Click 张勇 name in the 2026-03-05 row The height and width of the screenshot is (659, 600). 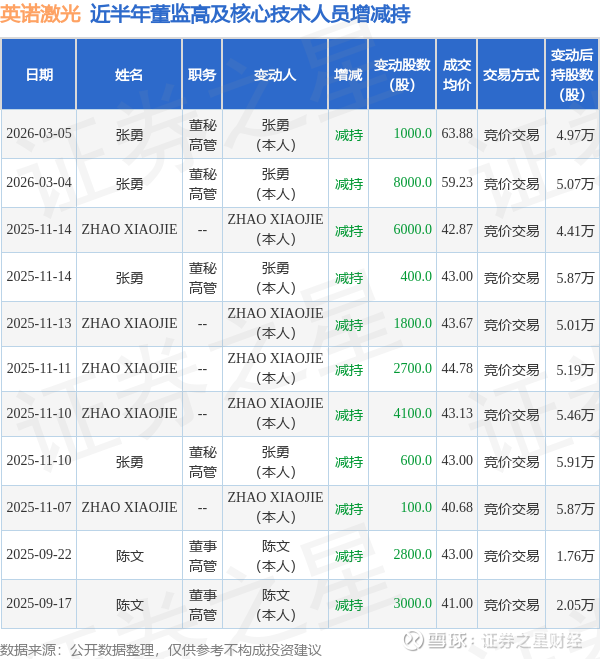coord(129,135)
